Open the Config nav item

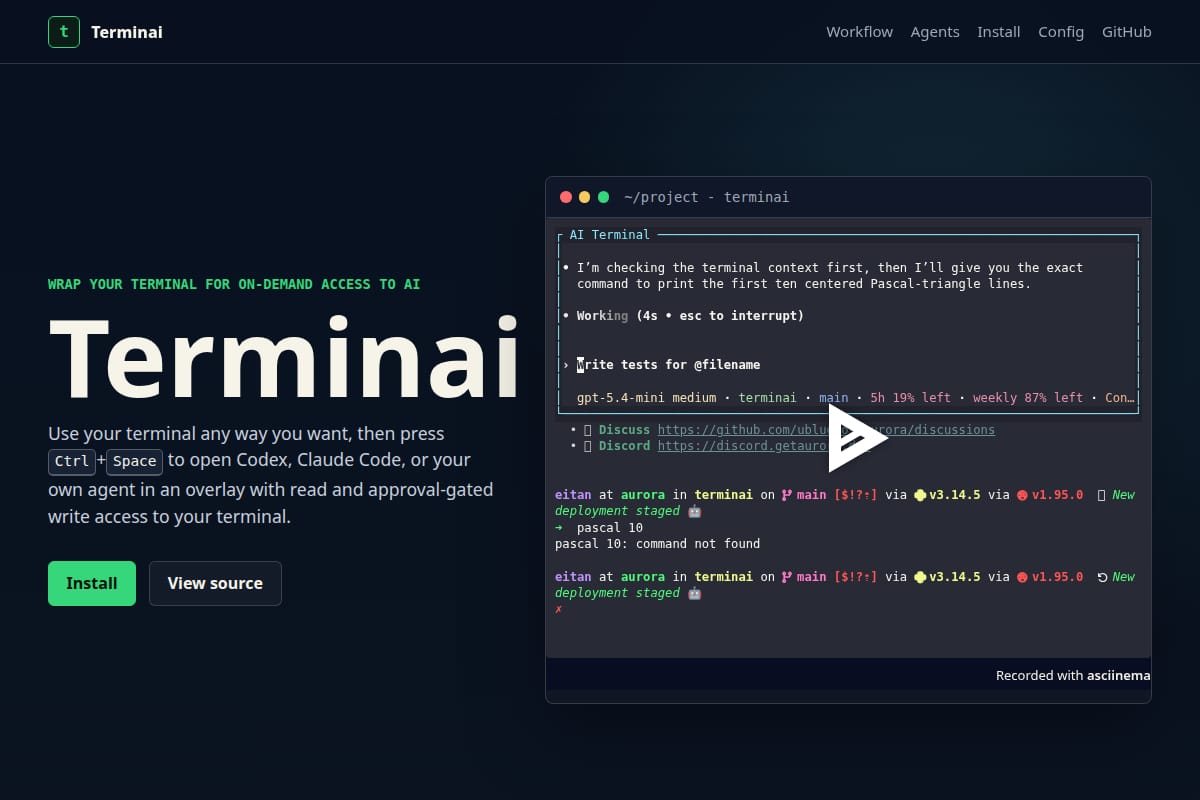click(1061, 32)
